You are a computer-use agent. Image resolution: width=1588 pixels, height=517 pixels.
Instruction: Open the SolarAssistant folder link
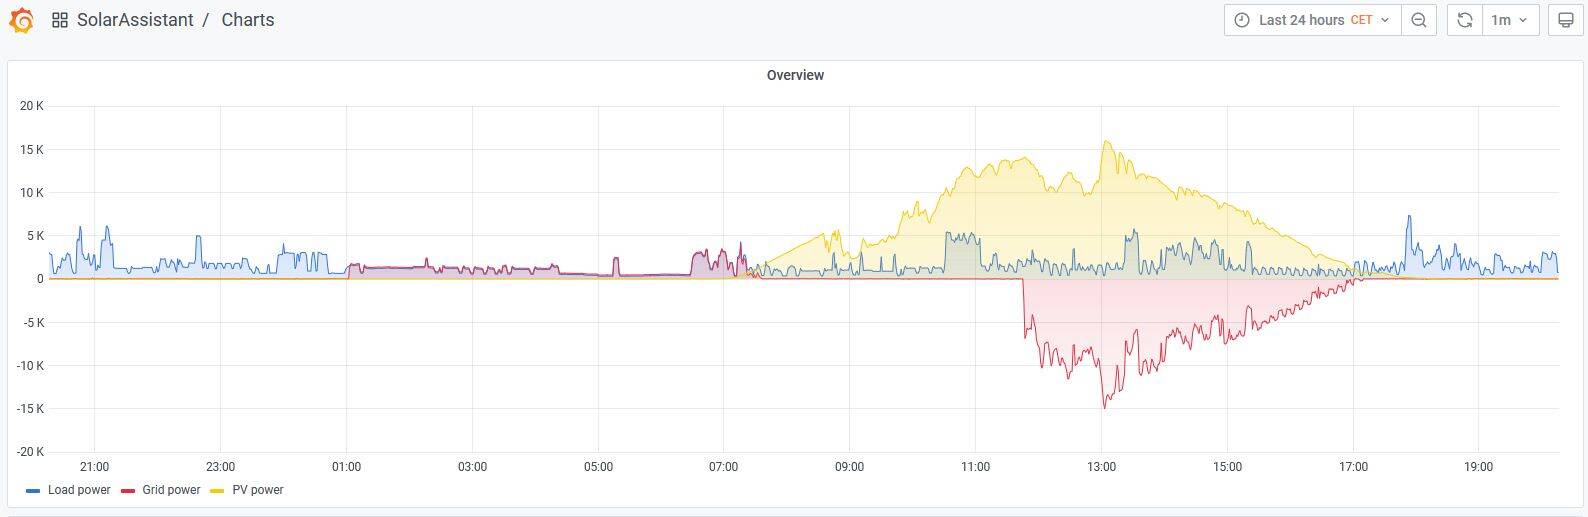click(x=135, y=20)
